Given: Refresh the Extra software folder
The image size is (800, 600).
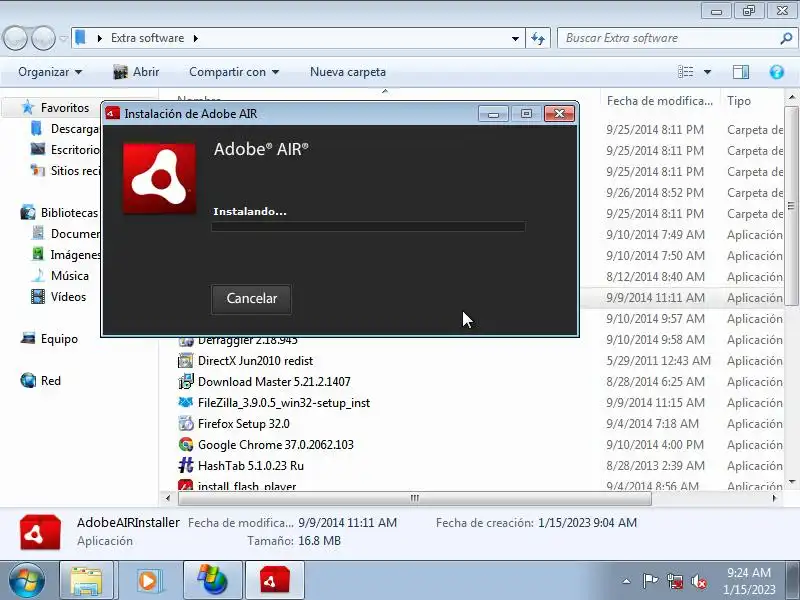Looking at the screenshot, I should [538, 38].
